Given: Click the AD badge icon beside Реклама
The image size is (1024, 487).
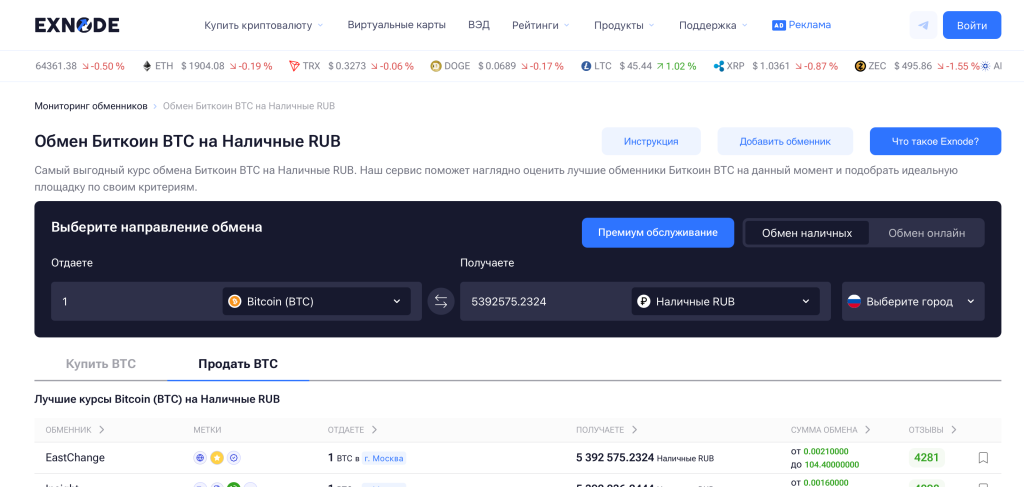Looking at the screenshot, I should pos(778,25).
